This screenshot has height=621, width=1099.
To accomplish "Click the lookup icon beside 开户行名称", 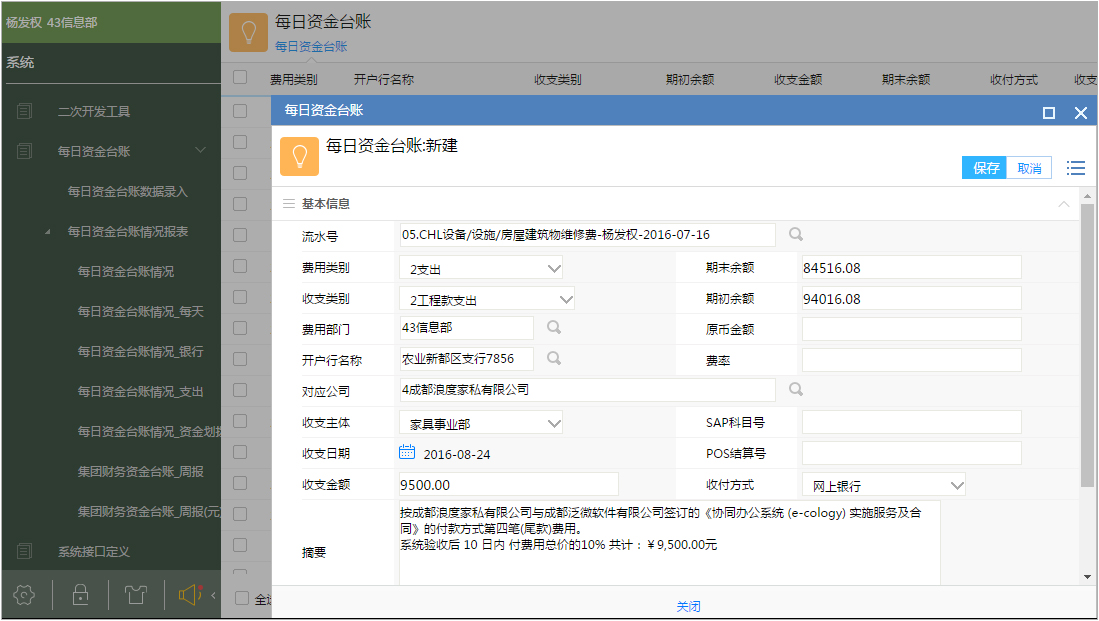I will coord(553,358).
